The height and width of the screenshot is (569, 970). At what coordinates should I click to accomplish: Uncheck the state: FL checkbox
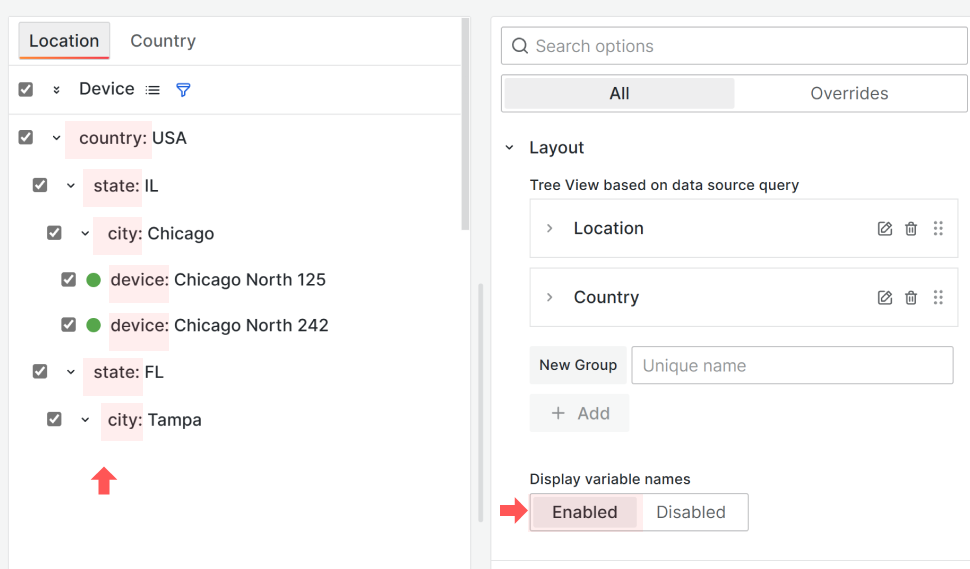point(40,372)
